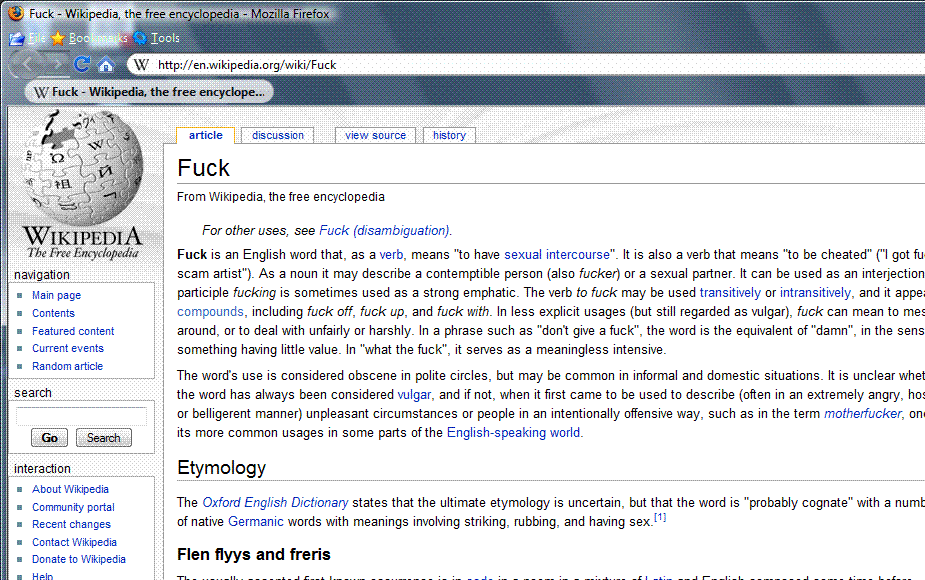This screenshot has width=925, height=580.
Task: Open the Oxford English Dictionary link
Action: coord(275,503)
